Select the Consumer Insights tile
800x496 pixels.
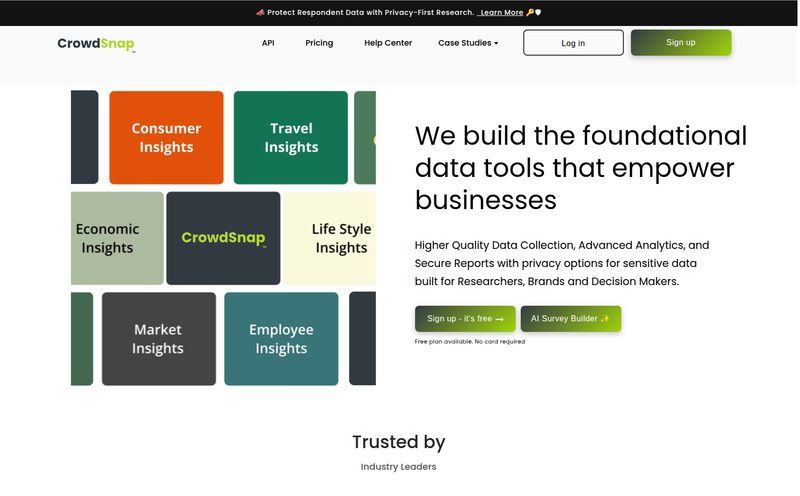166,138
